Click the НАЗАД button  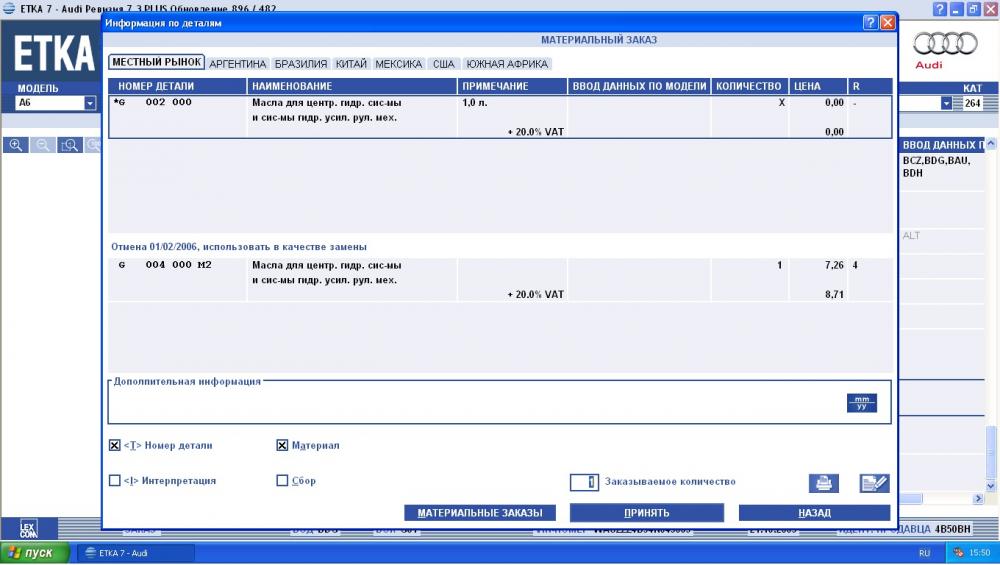tap(814, 513)
